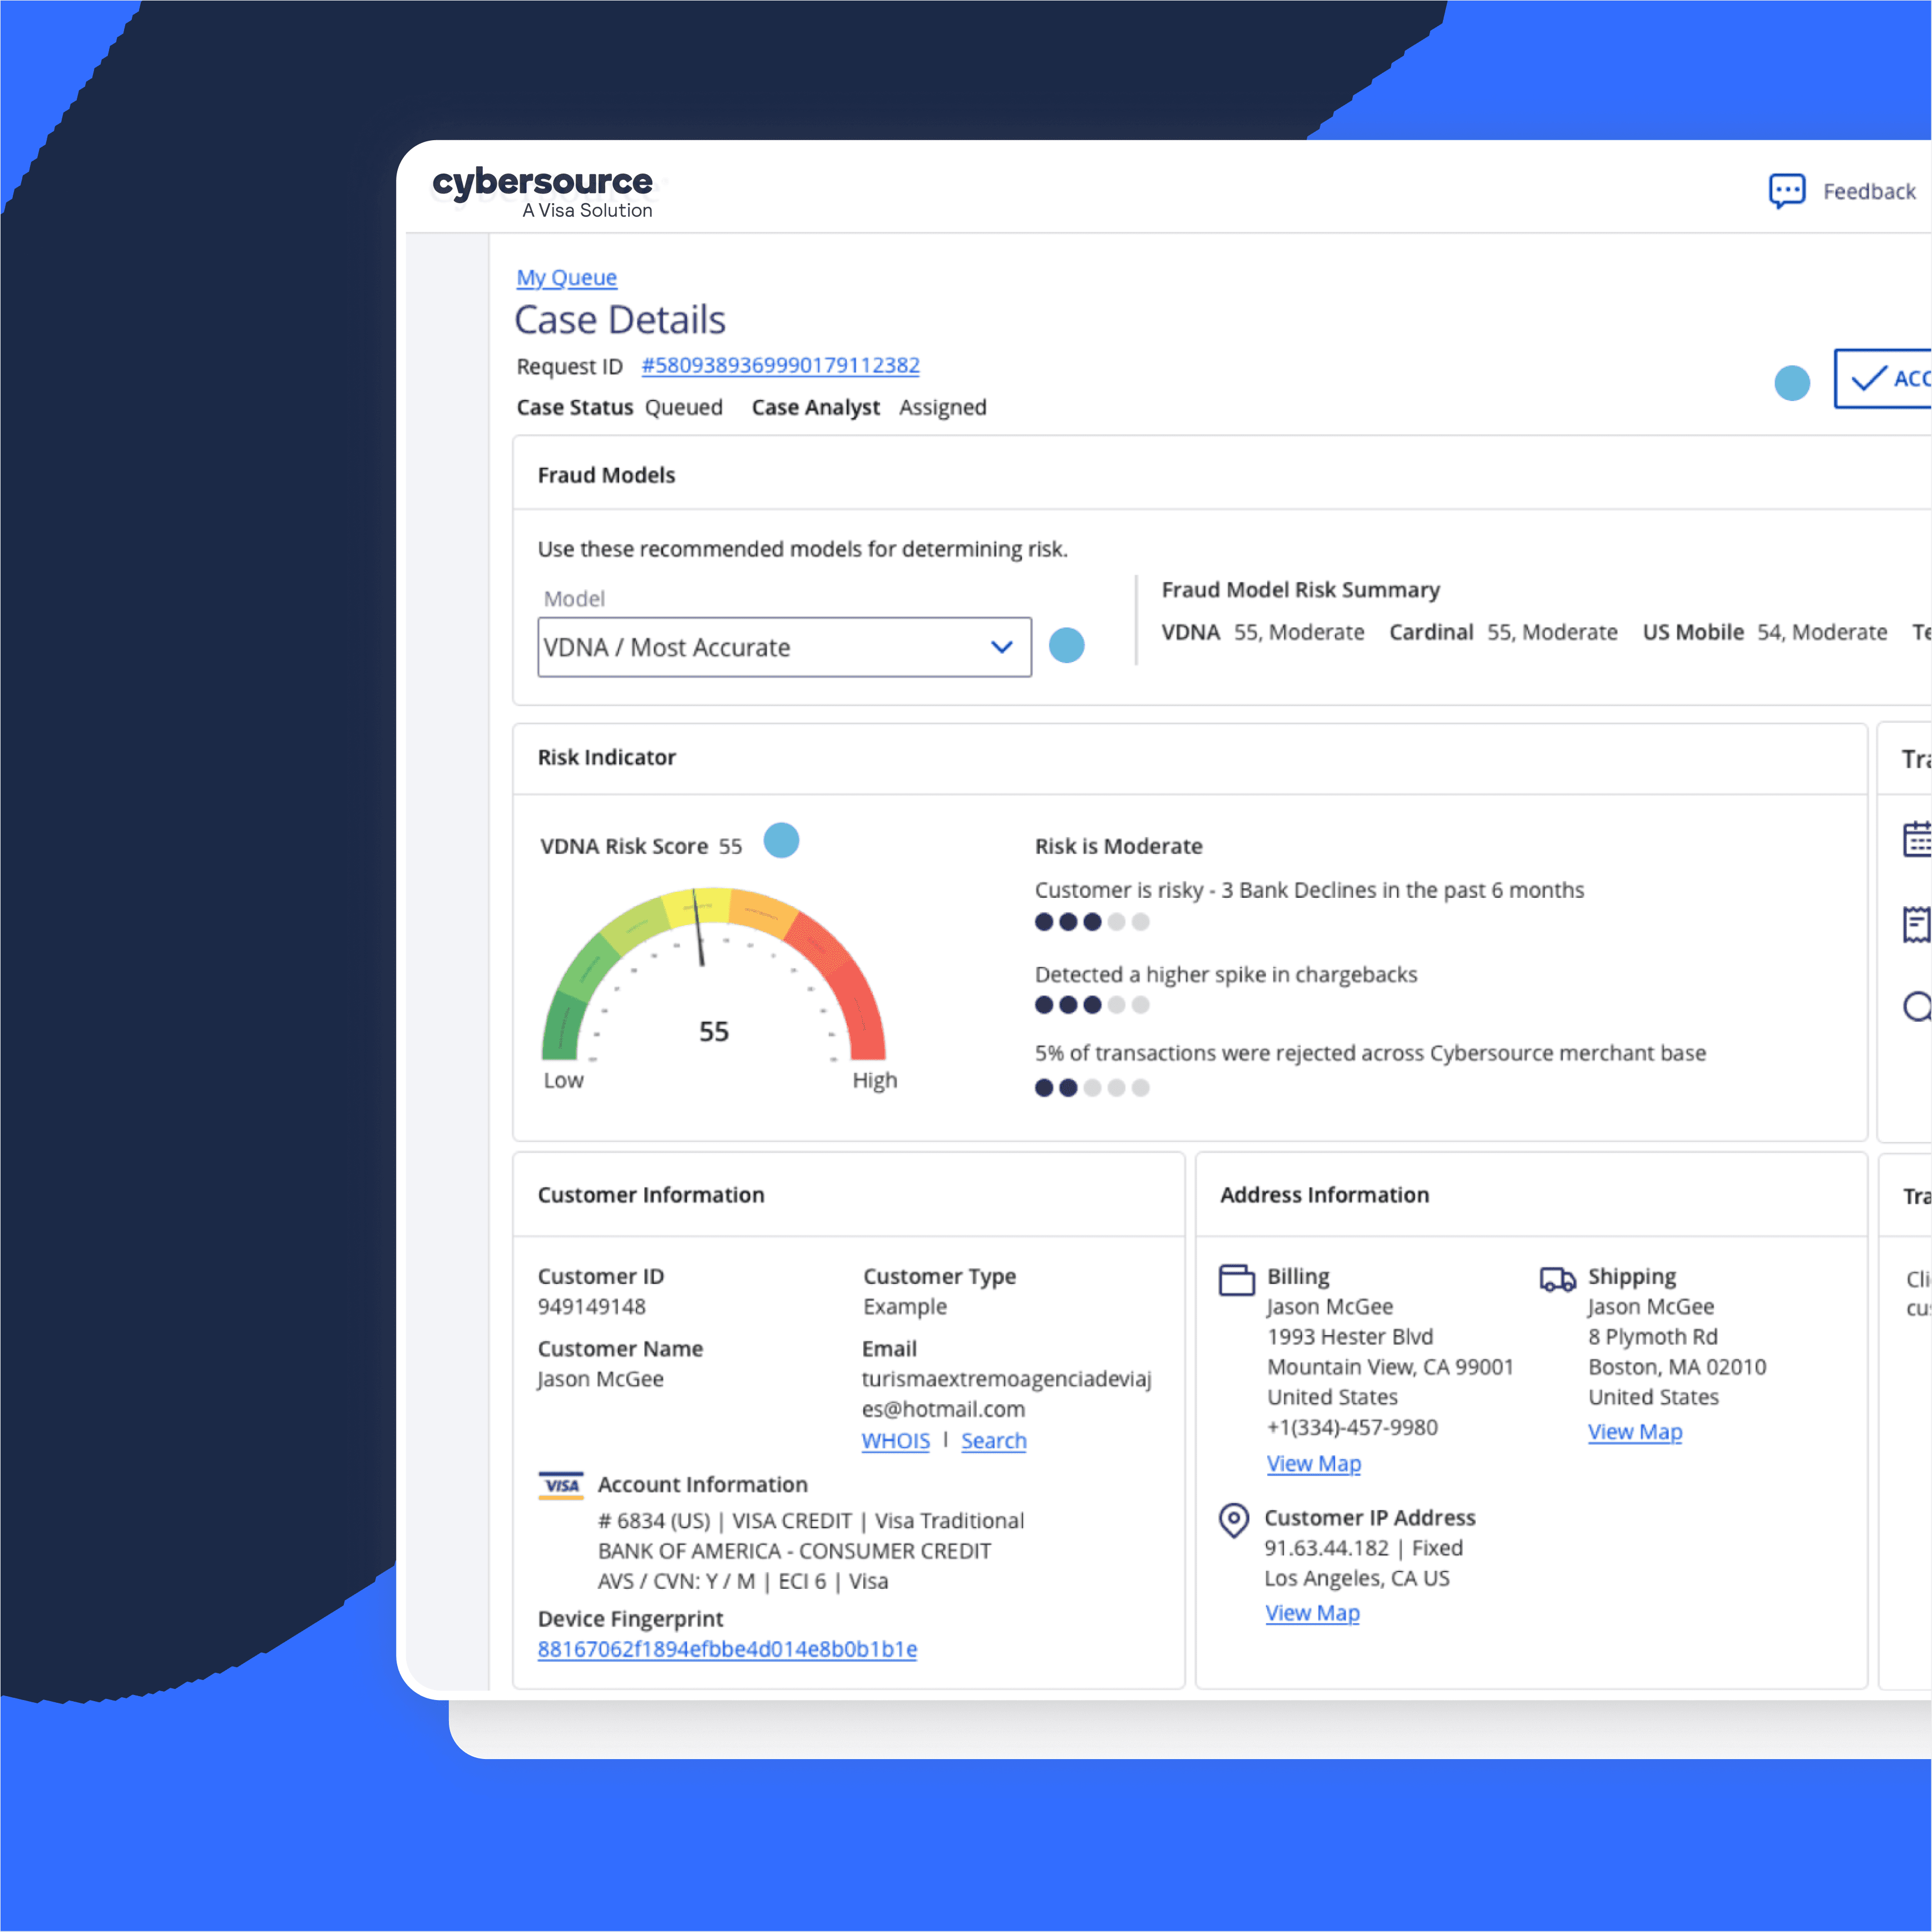Click the Feedback chat bubble icon

(x=1786, y=190)
